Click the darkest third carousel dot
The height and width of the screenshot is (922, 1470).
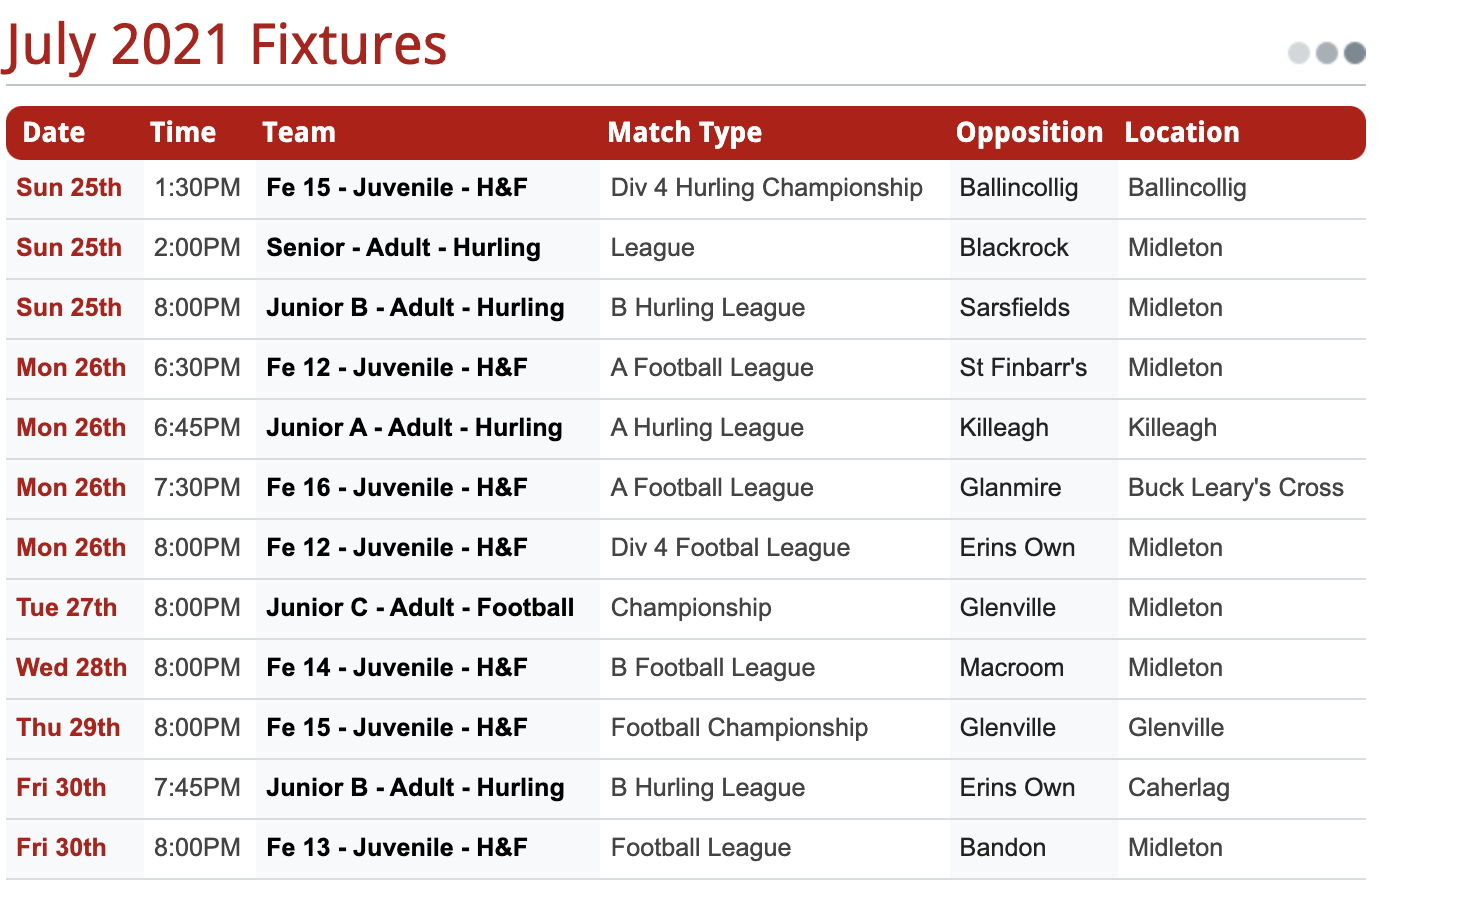pos(1355,53)
